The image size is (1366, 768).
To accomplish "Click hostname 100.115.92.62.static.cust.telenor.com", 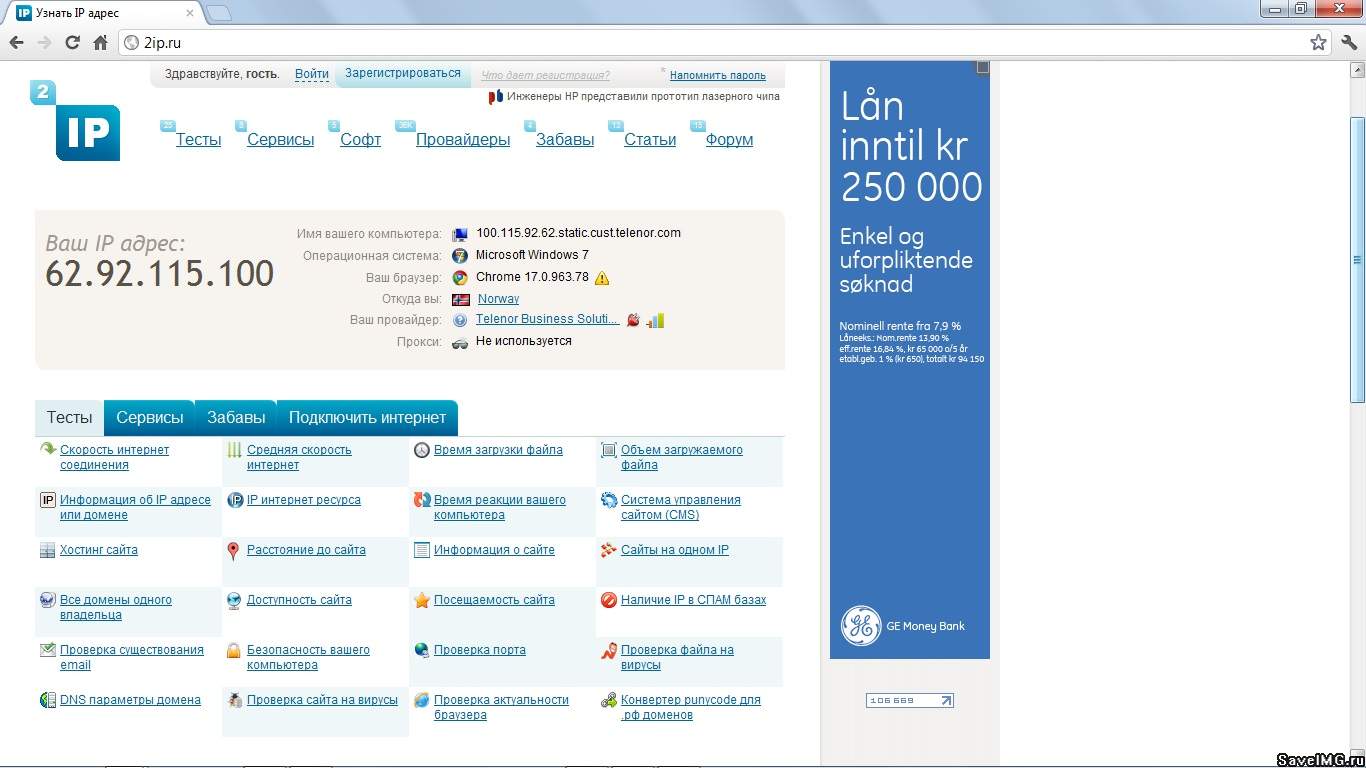I will tap(578, 233).
